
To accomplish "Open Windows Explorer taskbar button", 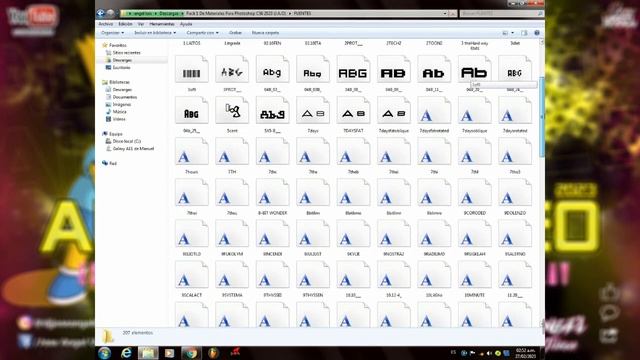I will coord(148,353).
